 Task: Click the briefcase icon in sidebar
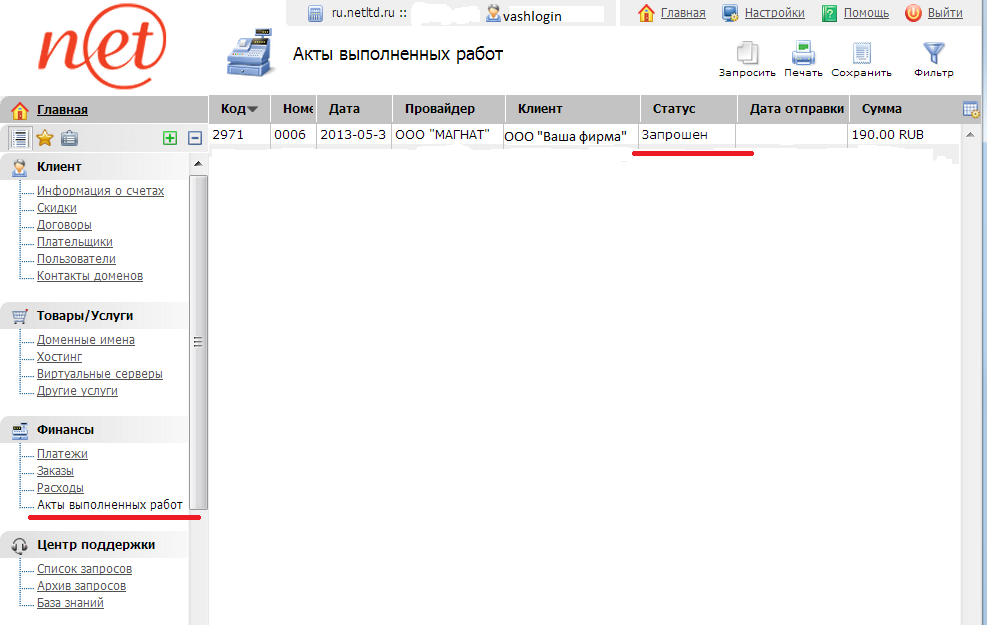coord(69,138)
